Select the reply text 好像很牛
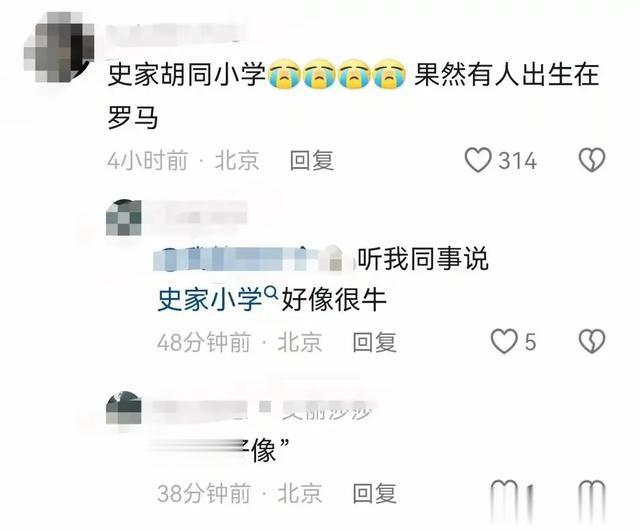The width and height of the screenshot is (640, 531). pyautogui.click(x=334, y=299)
